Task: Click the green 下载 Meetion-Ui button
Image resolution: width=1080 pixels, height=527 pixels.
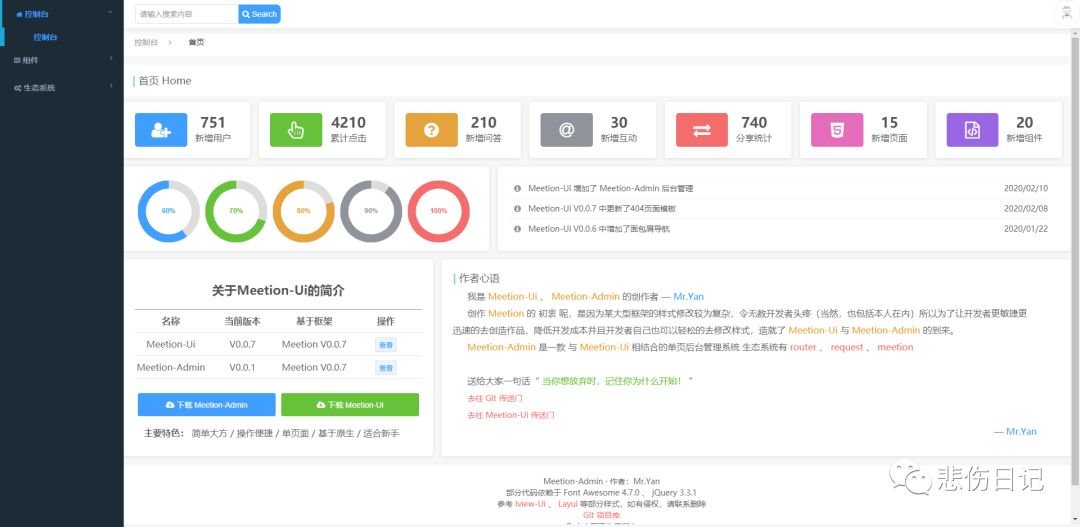Action: pos(350,404)
